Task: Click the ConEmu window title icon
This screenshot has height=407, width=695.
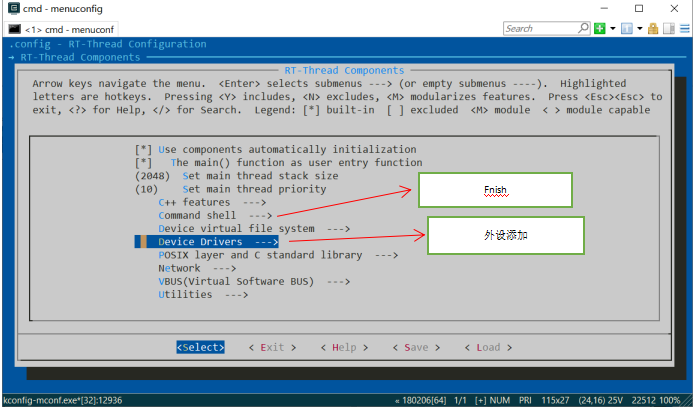Action: coord(14,8)
